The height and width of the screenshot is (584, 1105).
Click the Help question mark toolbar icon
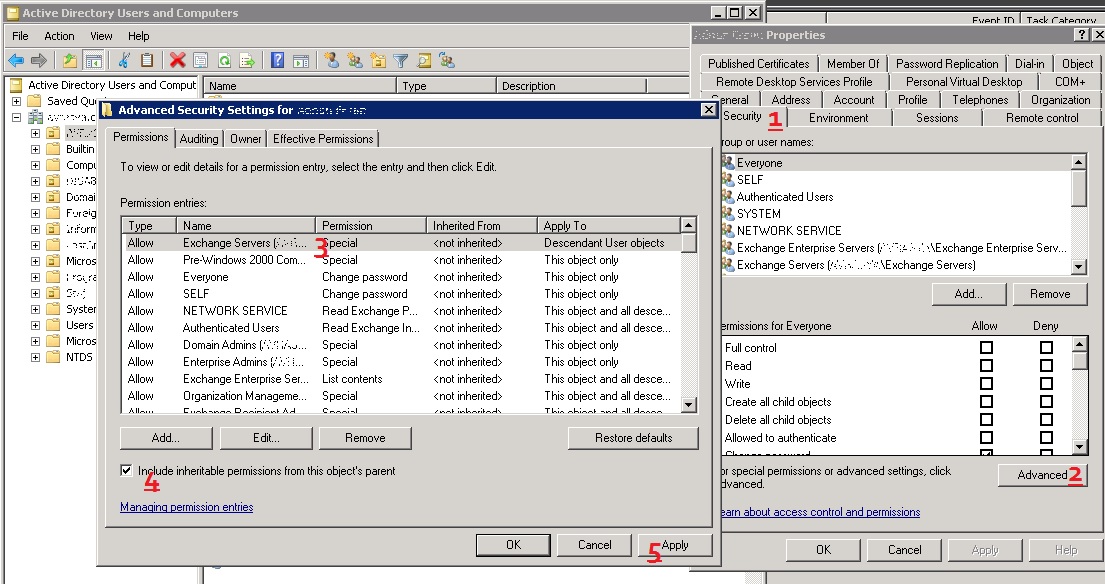(x=277, y=61)
